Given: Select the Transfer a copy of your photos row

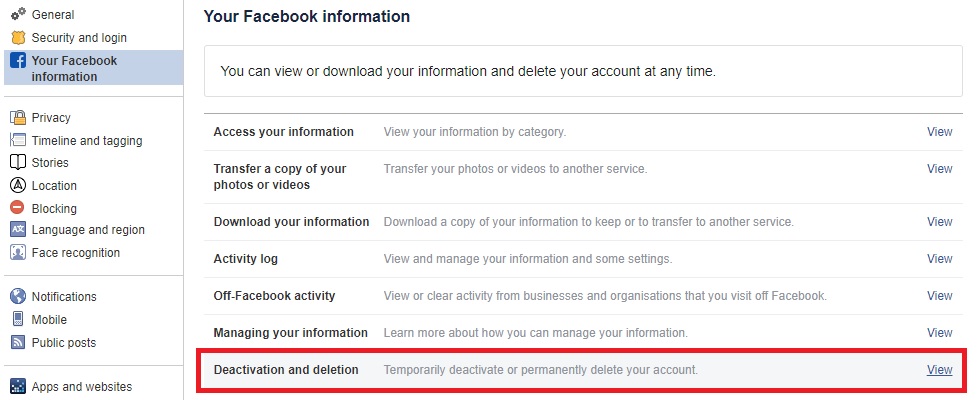Looking at the screenshot, I should pos(280,177).
